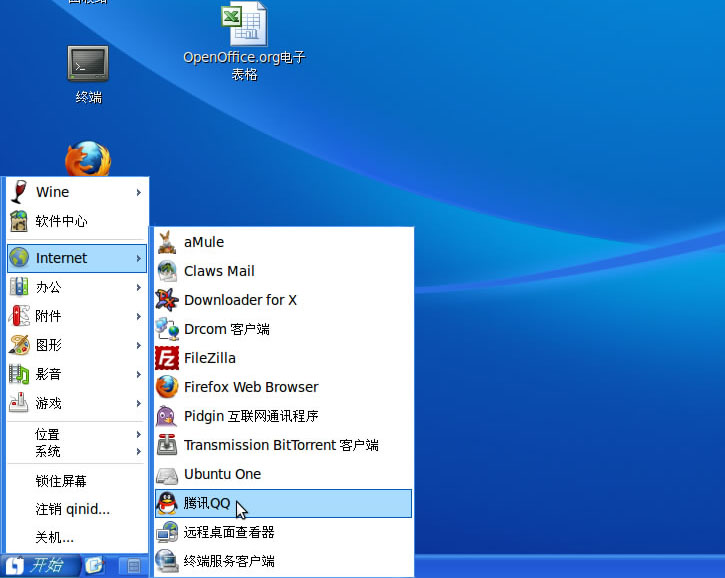Expand the 影音 submenu arrow
The width and height of the screenshot is (725, 578).
tap(139, 375)
